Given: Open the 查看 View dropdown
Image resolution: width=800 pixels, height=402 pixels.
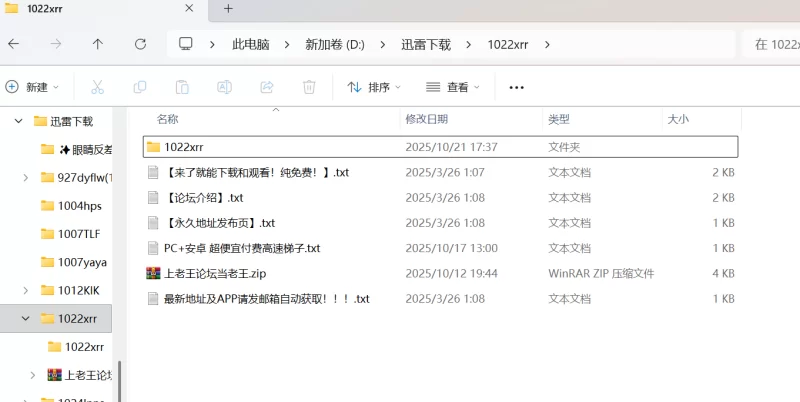Looking at the screenshot, I should 453,87.
